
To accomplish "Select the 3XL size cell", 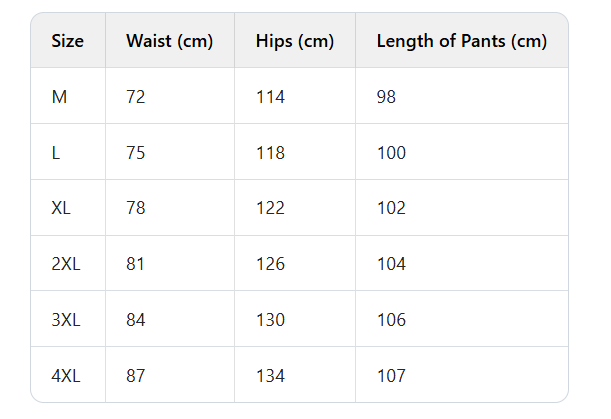I will pos(65,320).
